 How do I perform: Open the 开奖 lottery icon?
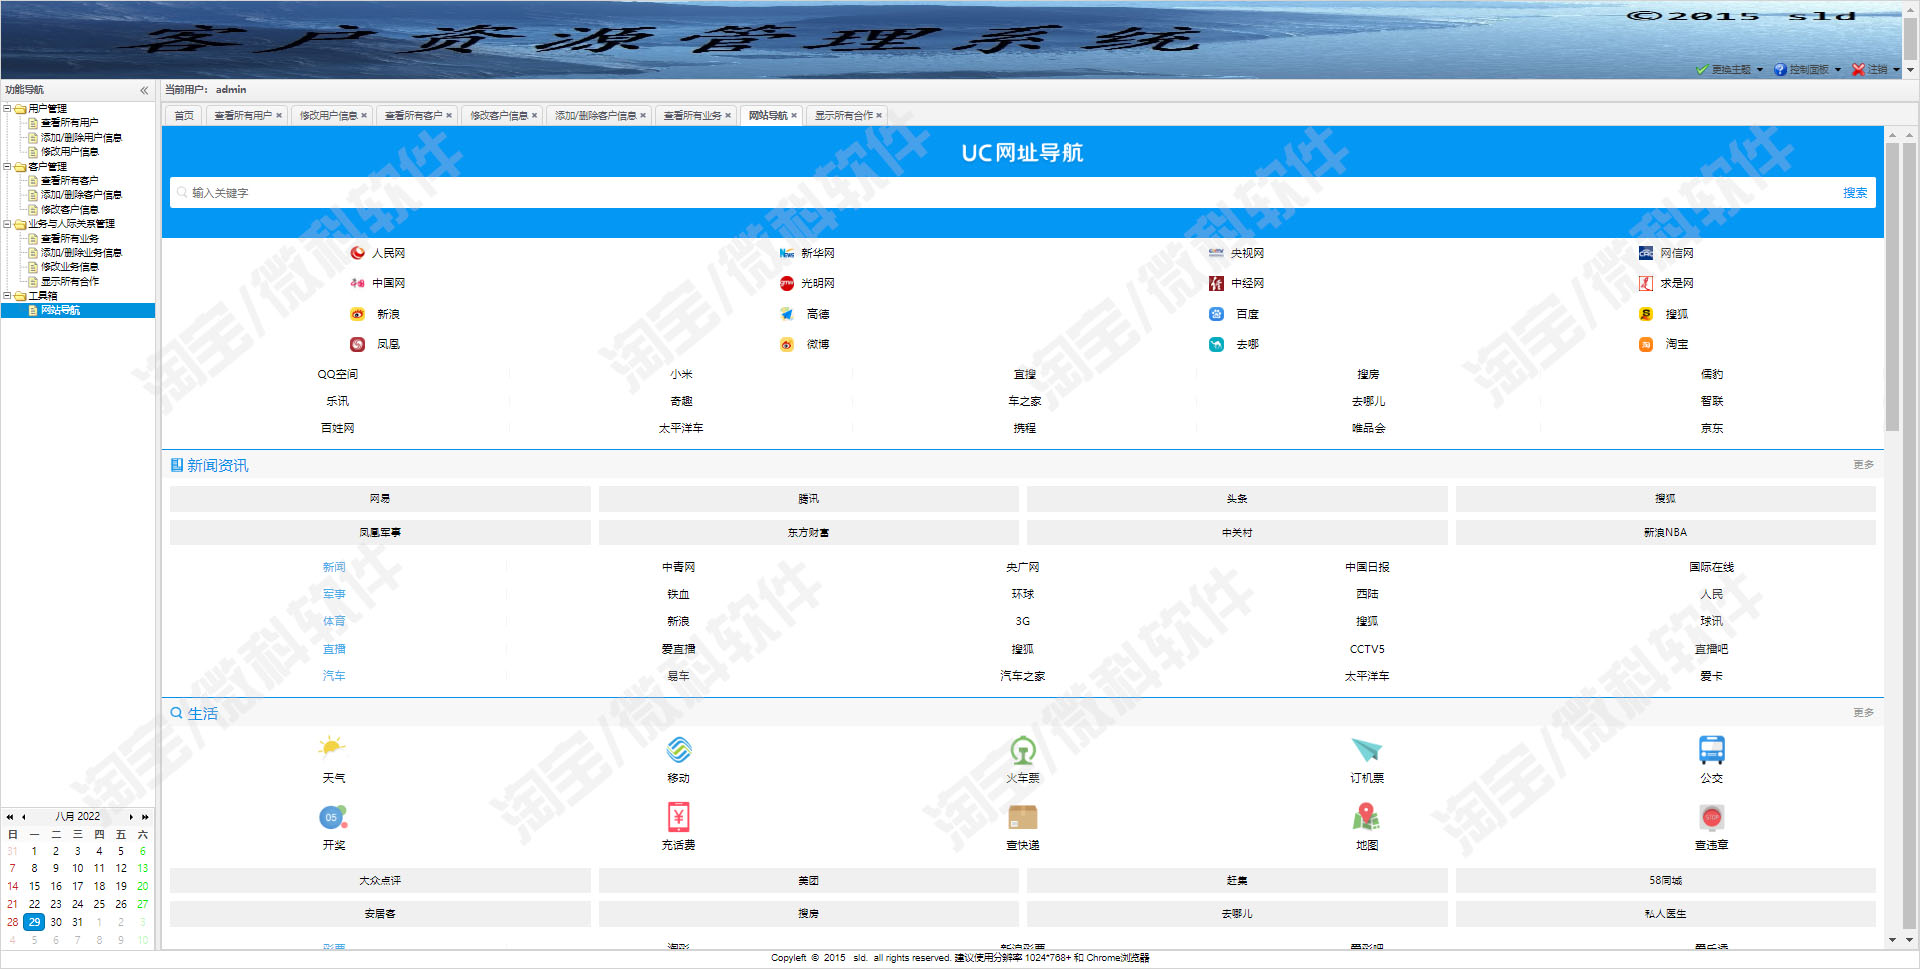333,817
